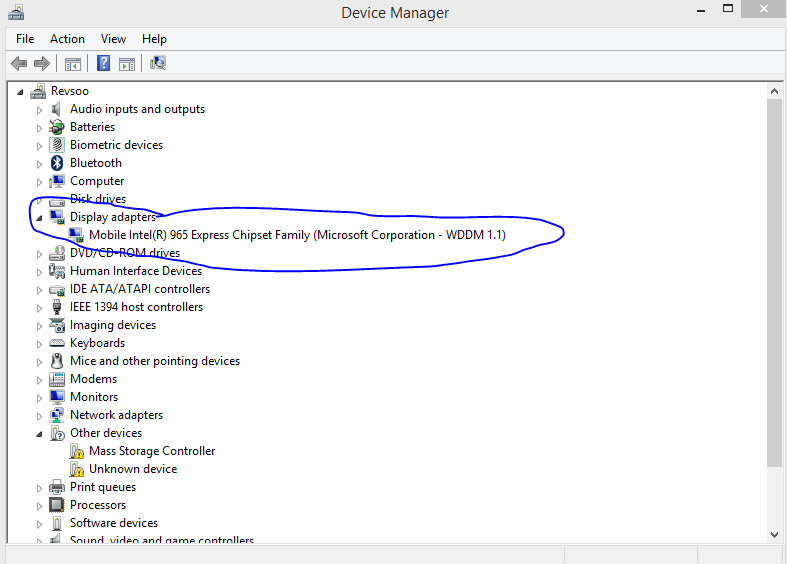The height and width of the screenshot is (564, 787).
Task: Click the vertical scrollbar thumb
Action: [x=774, y=283]
